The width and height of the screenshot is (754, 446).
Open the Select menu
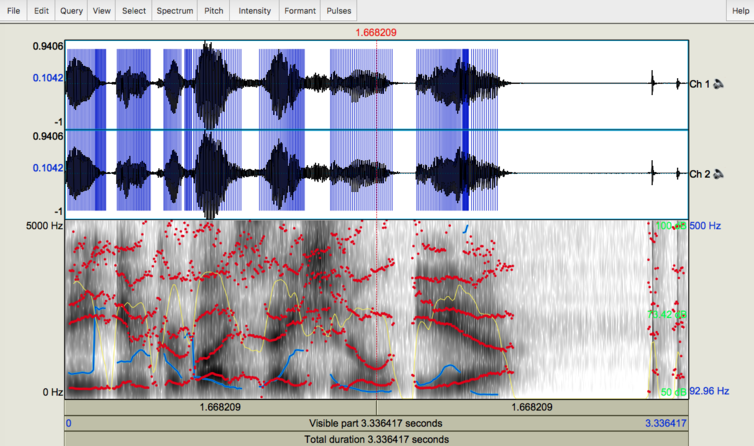coord(134,10)
